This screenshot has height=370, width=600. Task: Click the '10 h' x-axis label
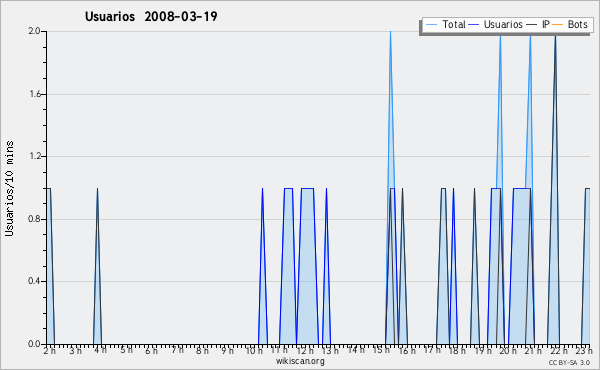[254, 350]
